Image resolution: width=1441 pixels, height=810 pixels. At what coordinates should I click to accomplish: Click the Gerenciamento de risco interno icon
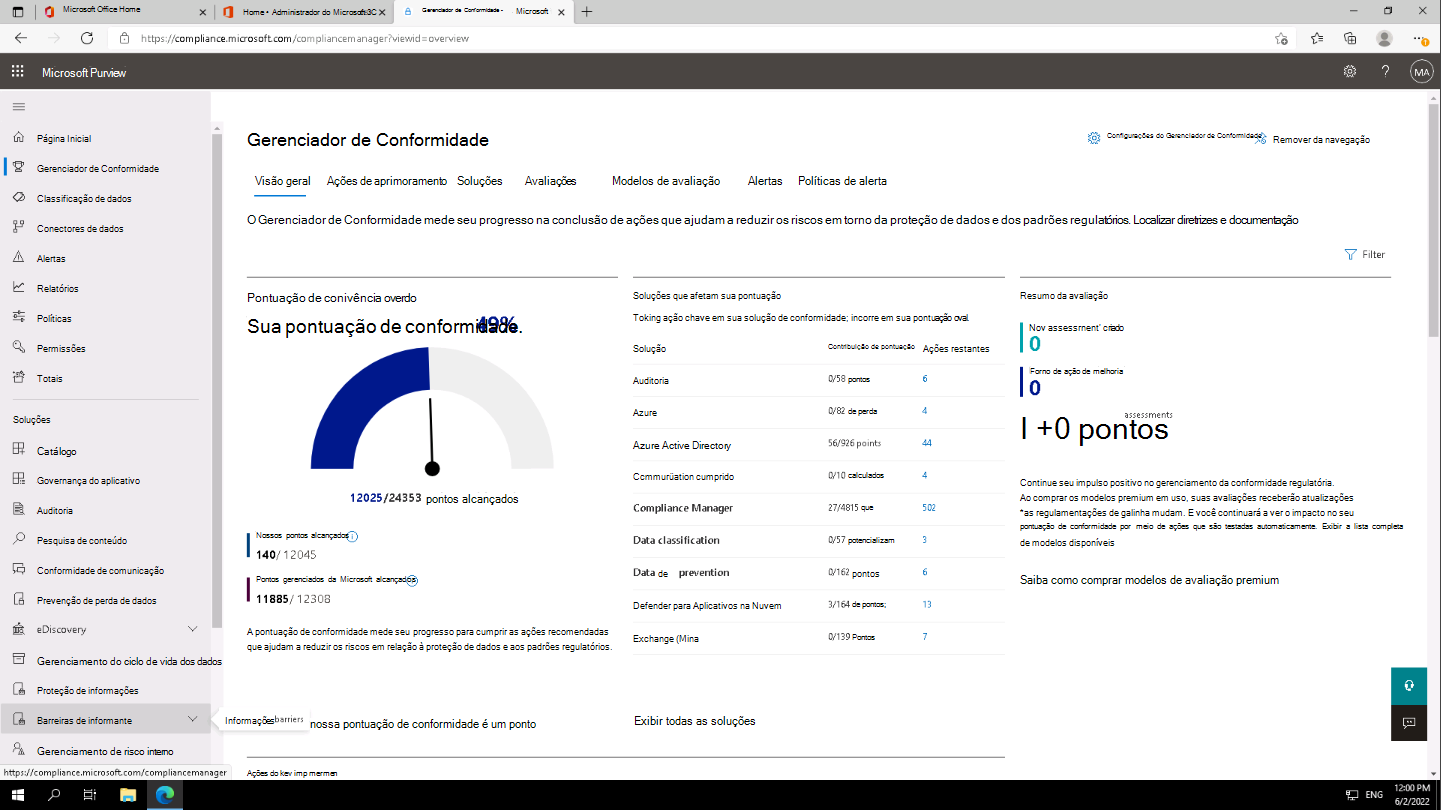pyautogui.click(x=18, y=750)
